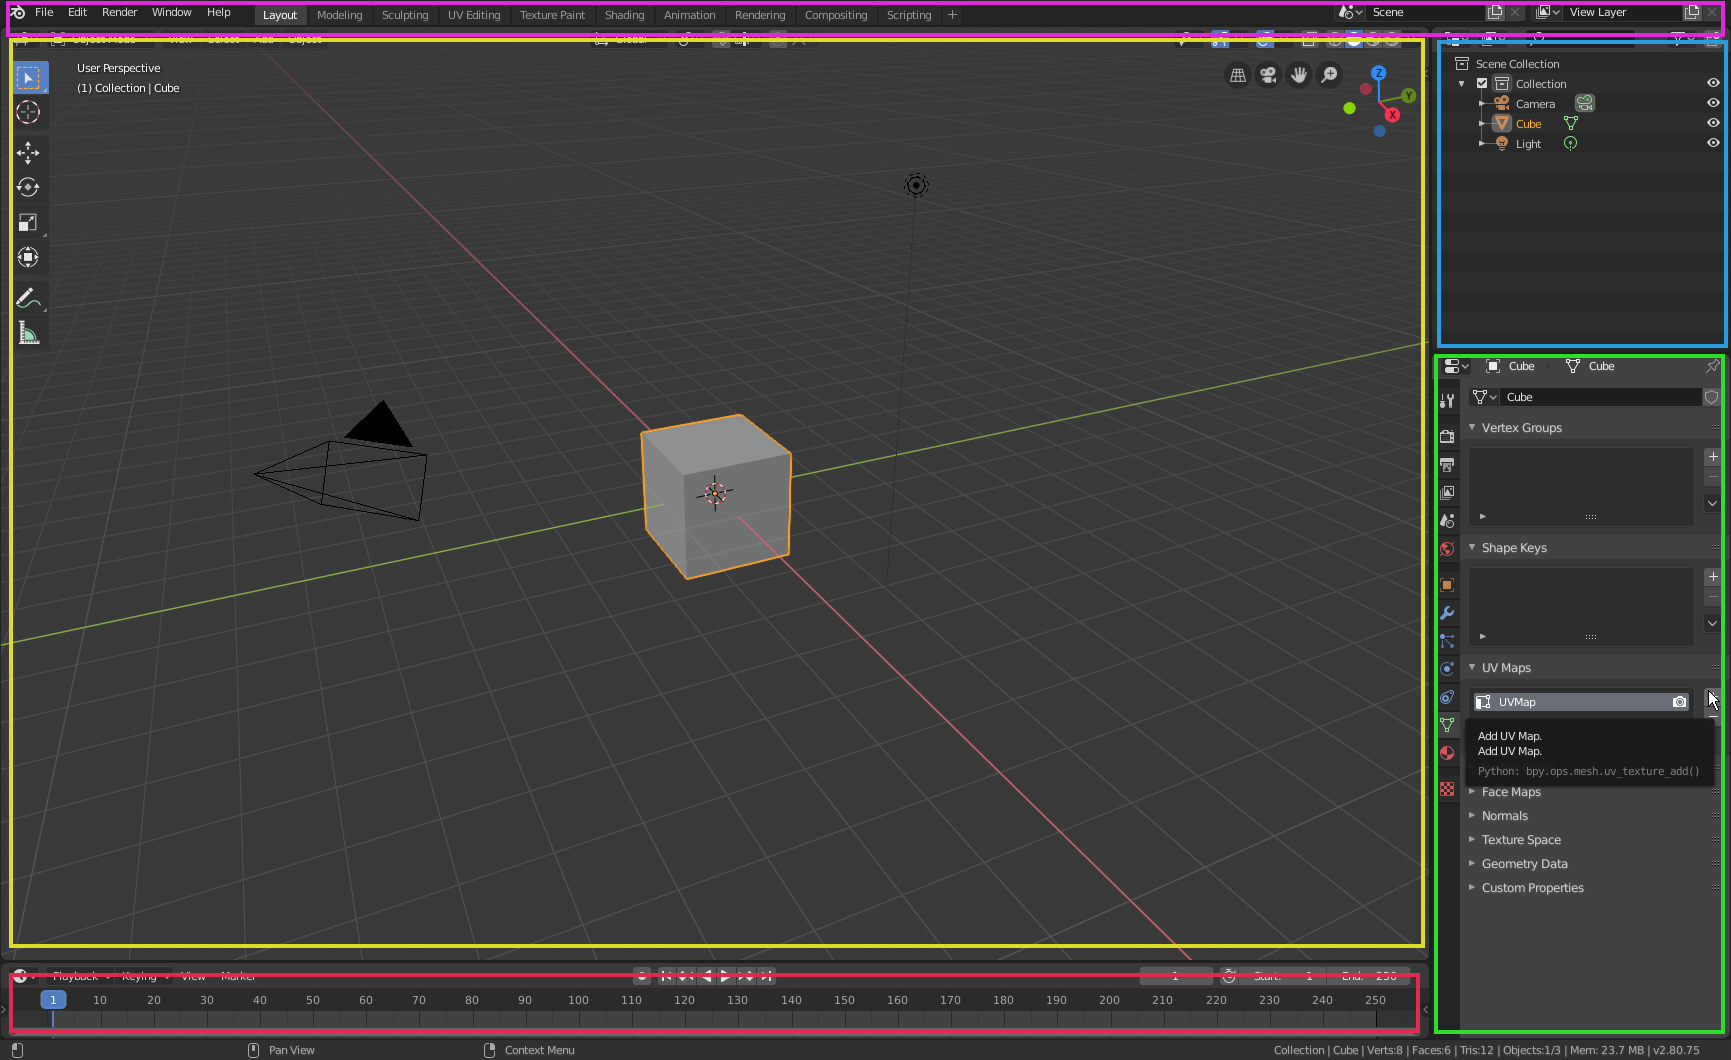Hide the Camera in the outliner
Screen dimensions: 1731x1060
click(1715, 103)
